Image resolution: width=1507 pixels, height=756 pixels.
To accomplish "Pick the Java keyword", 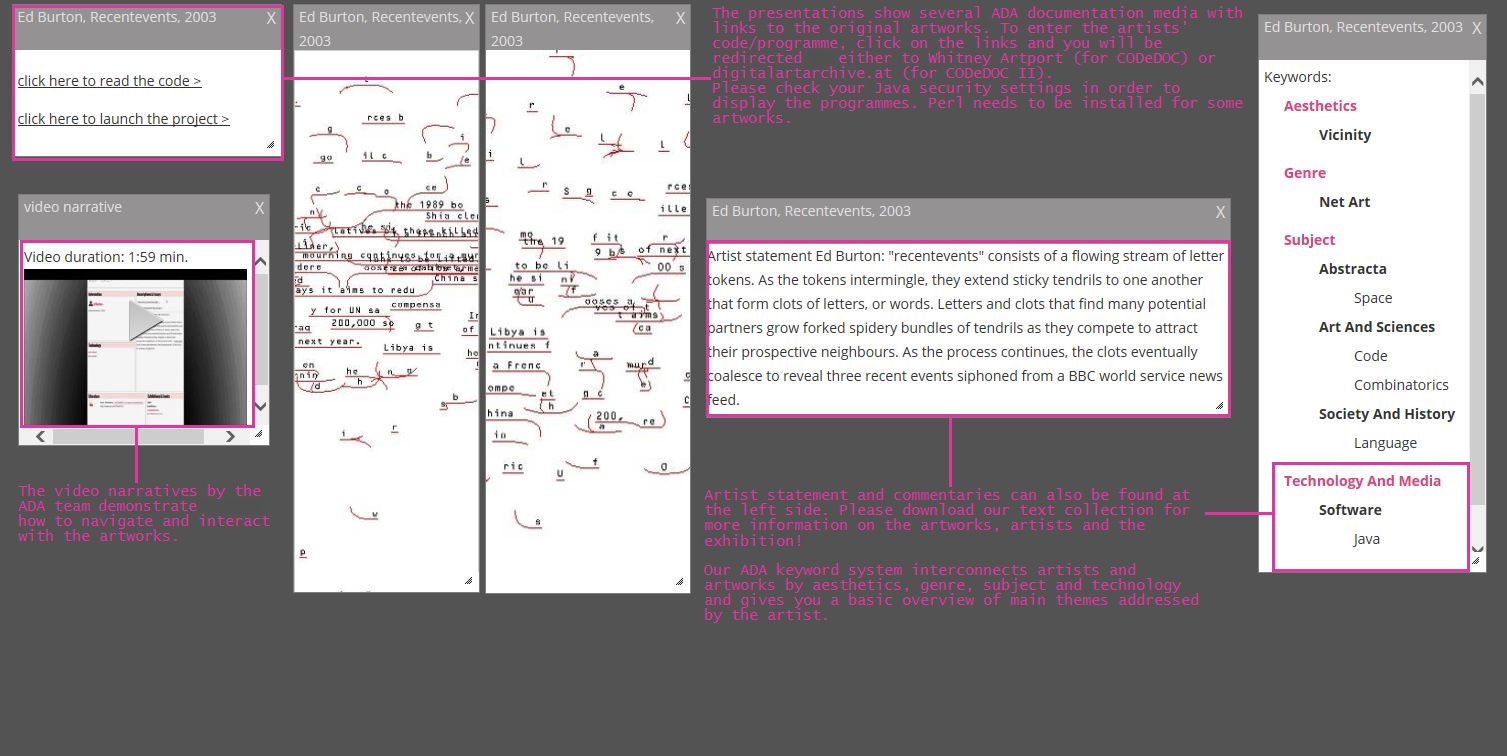I will pos(1366,539).
